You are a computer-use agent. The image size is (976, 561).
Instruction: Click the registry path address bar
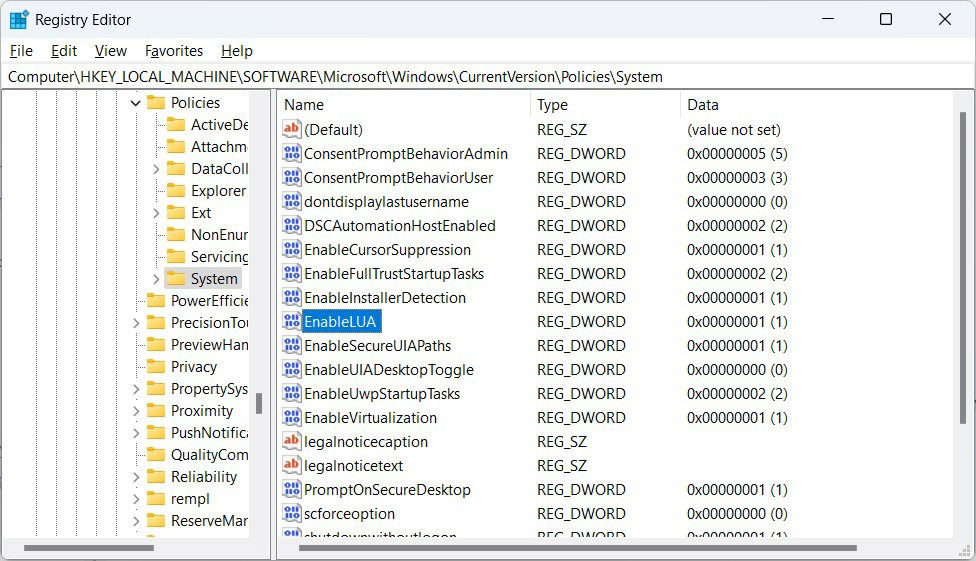point(488,77)
